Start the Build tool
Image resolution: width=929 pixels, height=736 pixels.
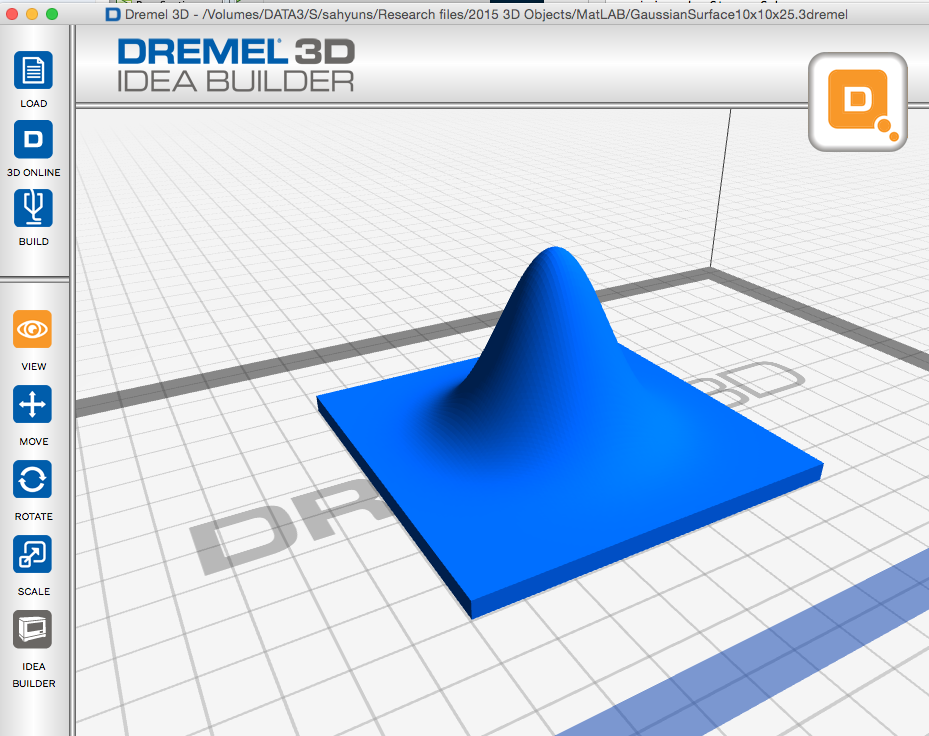[33, 208]
